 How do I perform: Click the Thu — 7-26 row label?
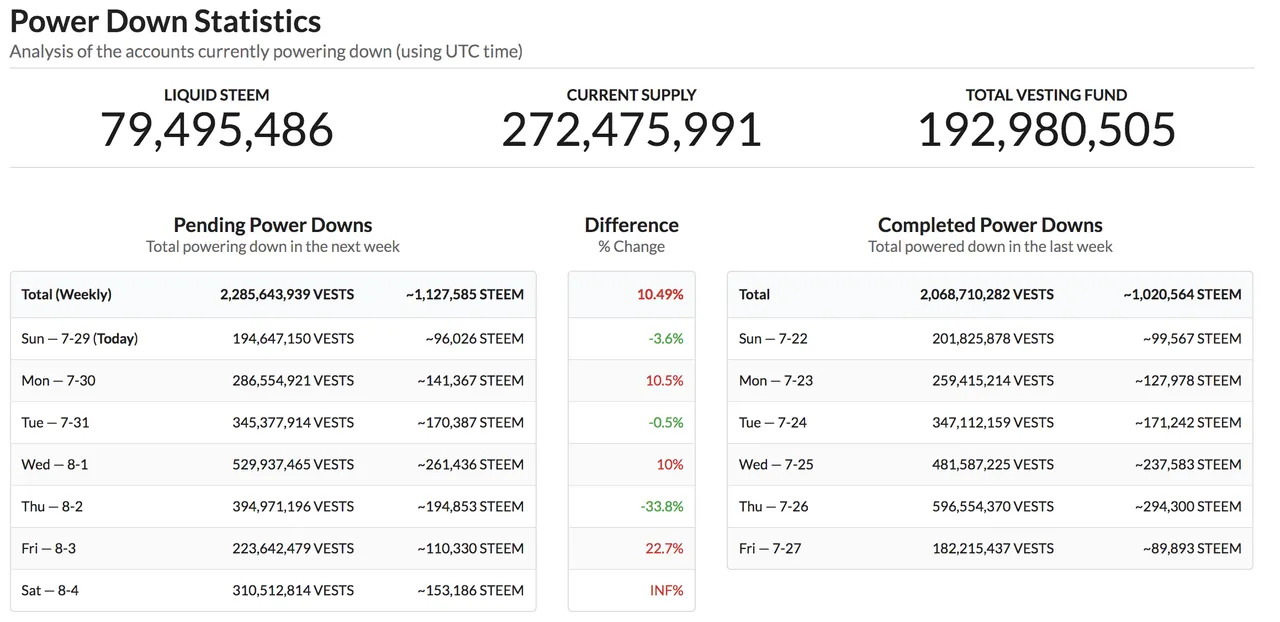click(774, 506)
